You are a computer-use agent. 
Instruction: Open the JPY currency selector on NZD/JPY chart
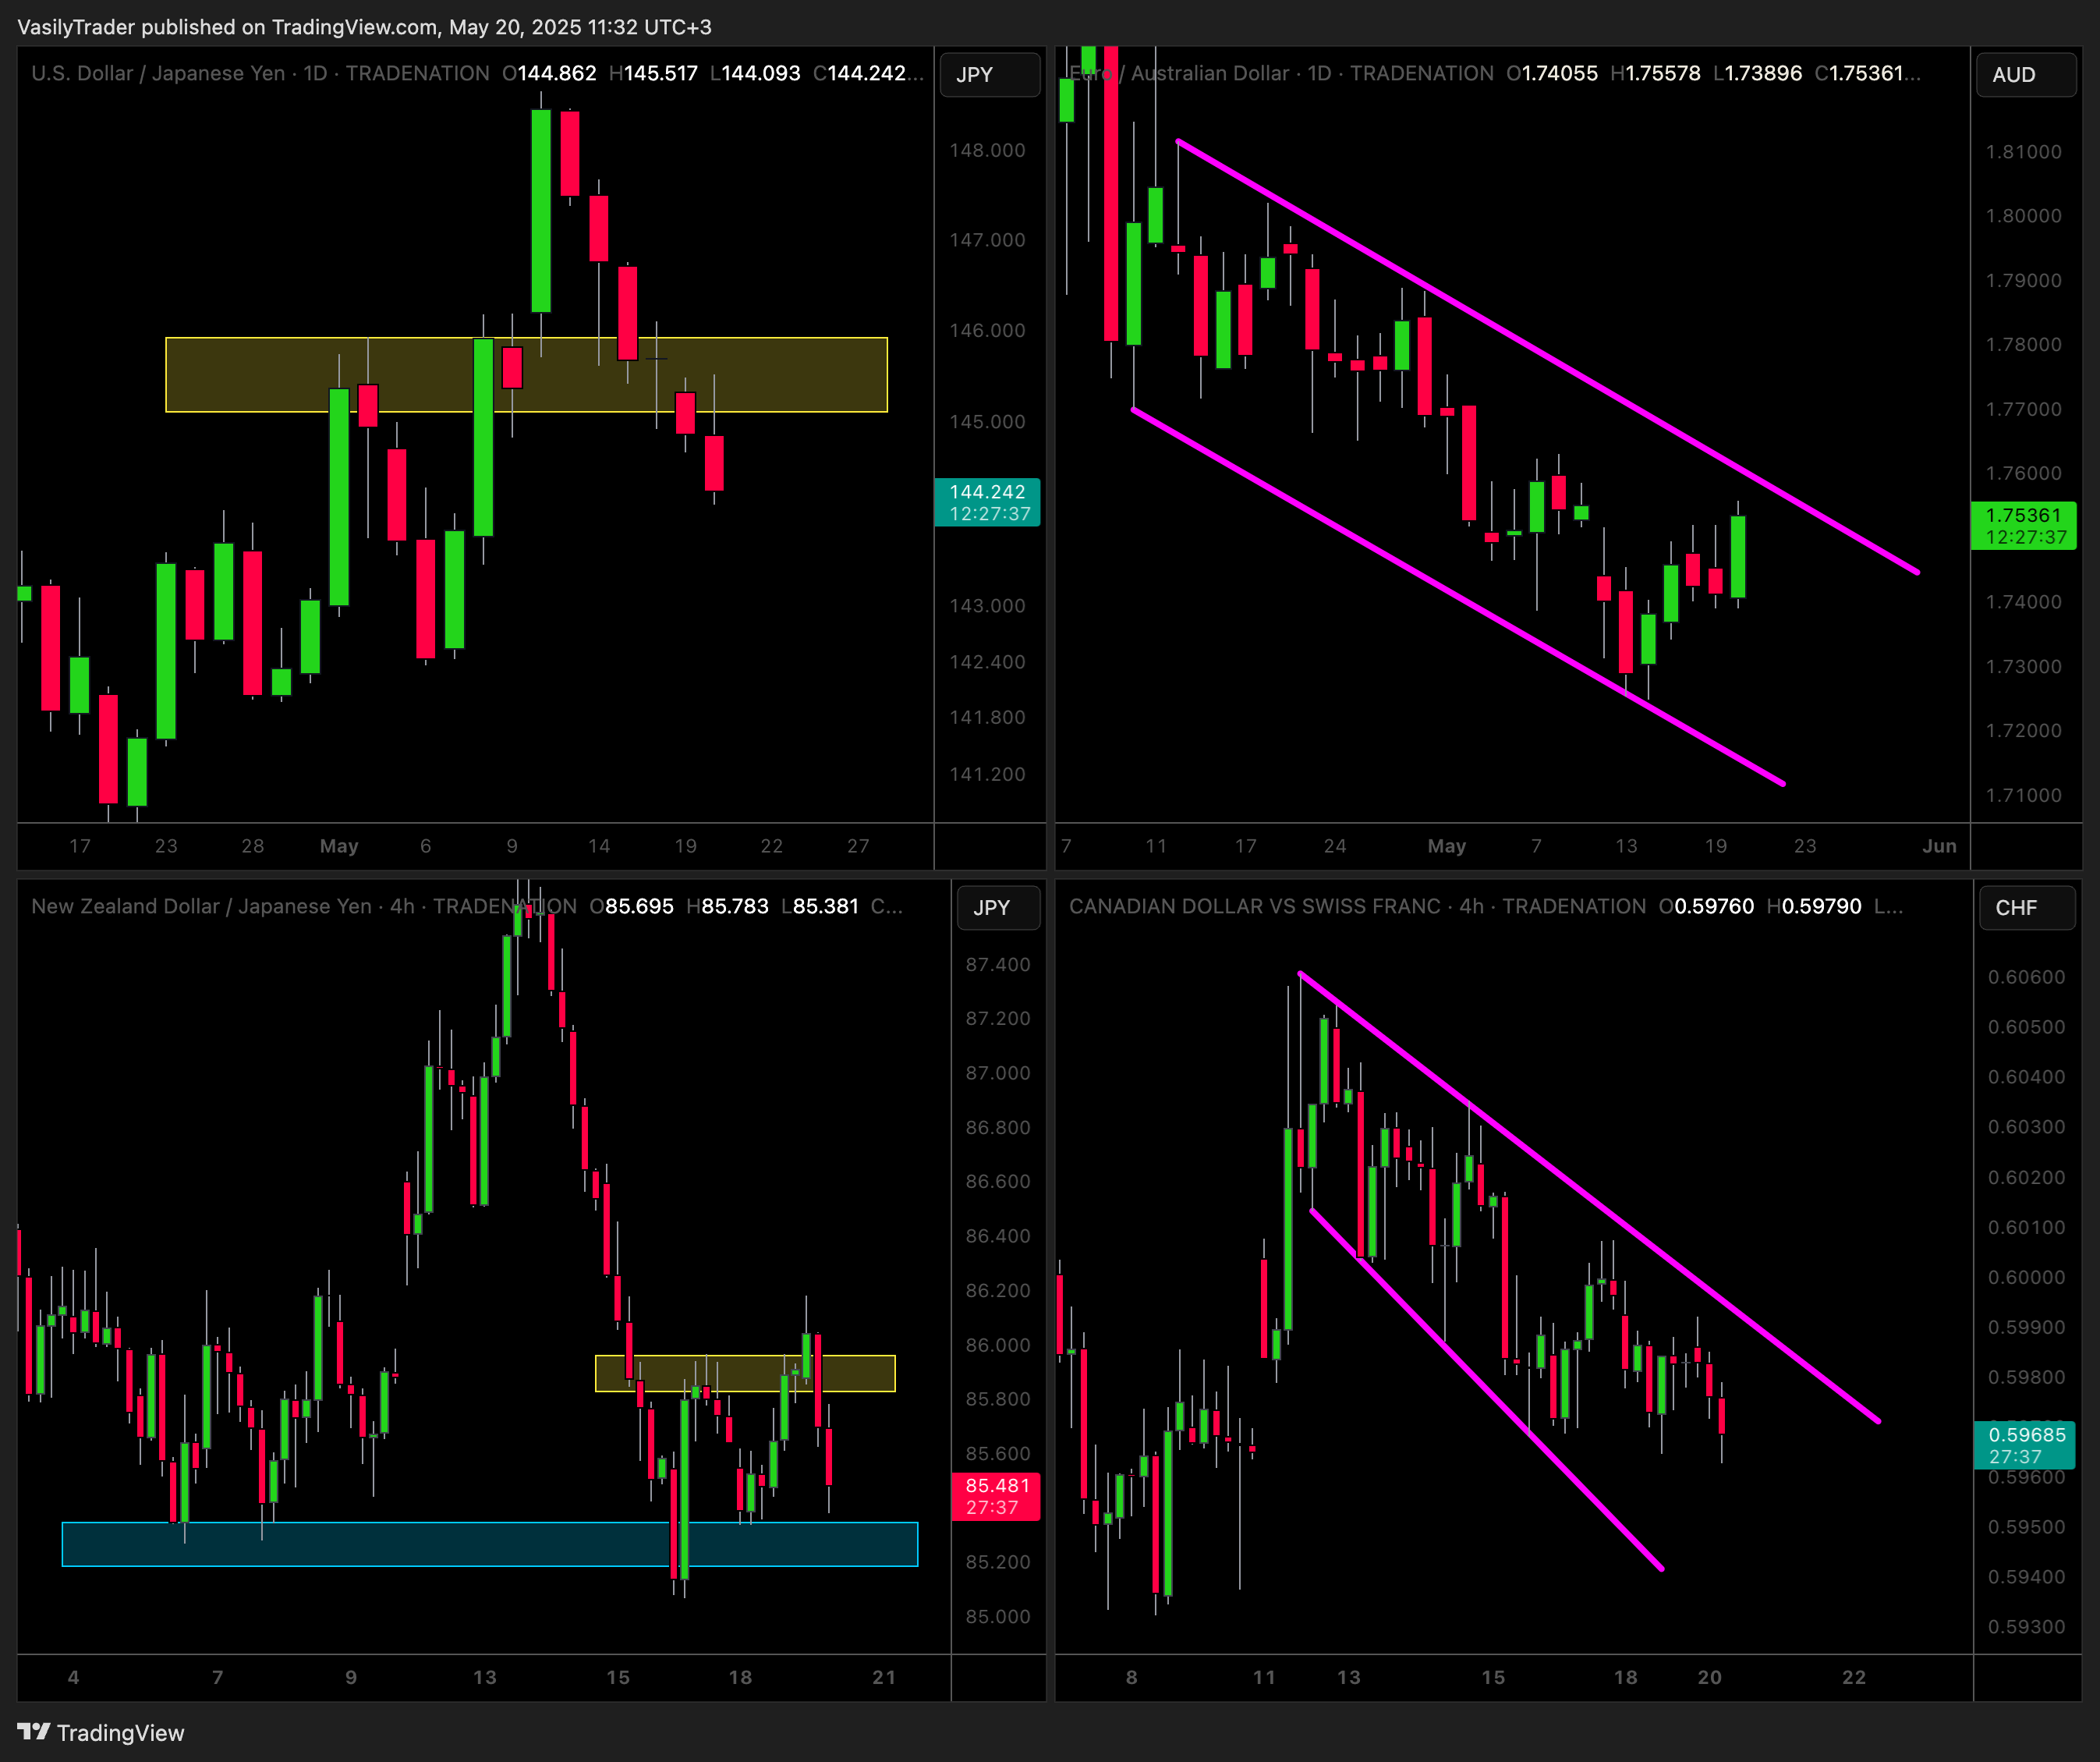point(999,908)
